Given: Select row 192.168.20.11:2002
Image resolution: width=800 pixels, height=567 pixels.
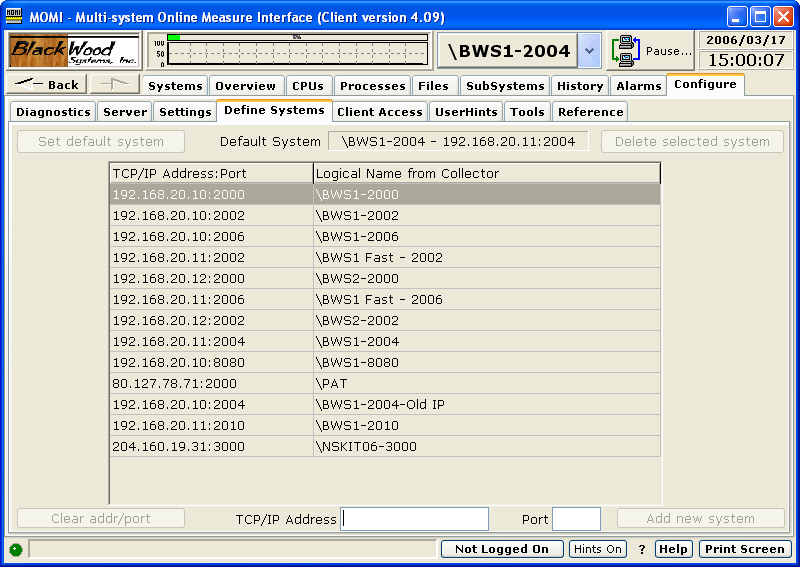Looking at the screenshot, I should pos(385,257).
